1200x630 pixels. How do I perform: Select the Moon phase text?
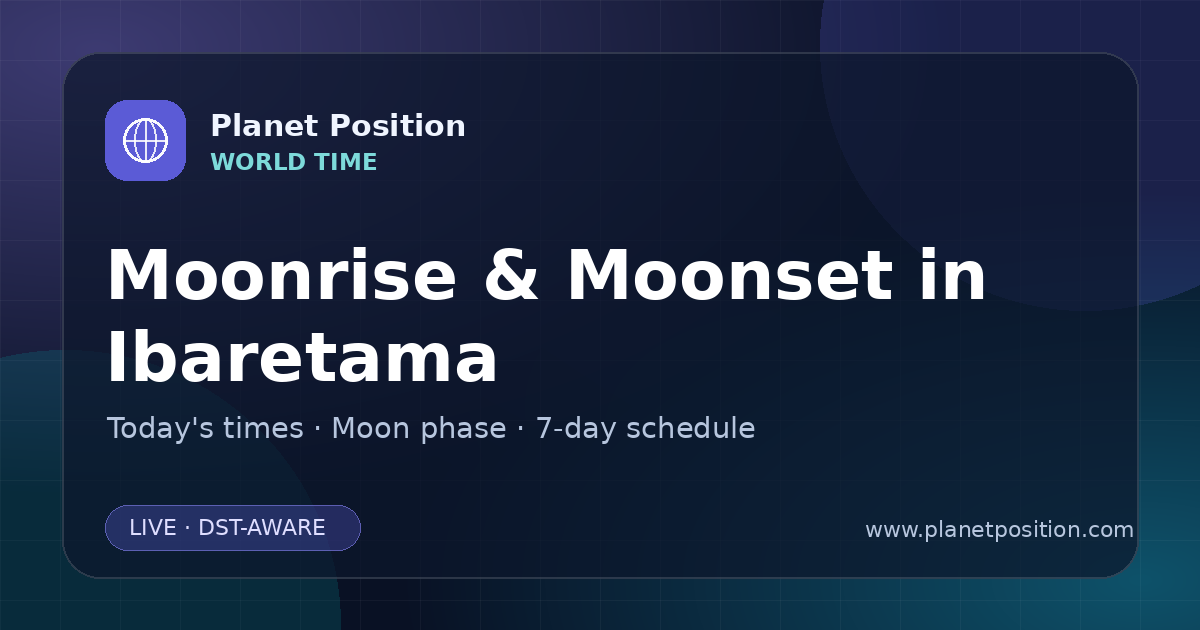(x=419, y=428)
